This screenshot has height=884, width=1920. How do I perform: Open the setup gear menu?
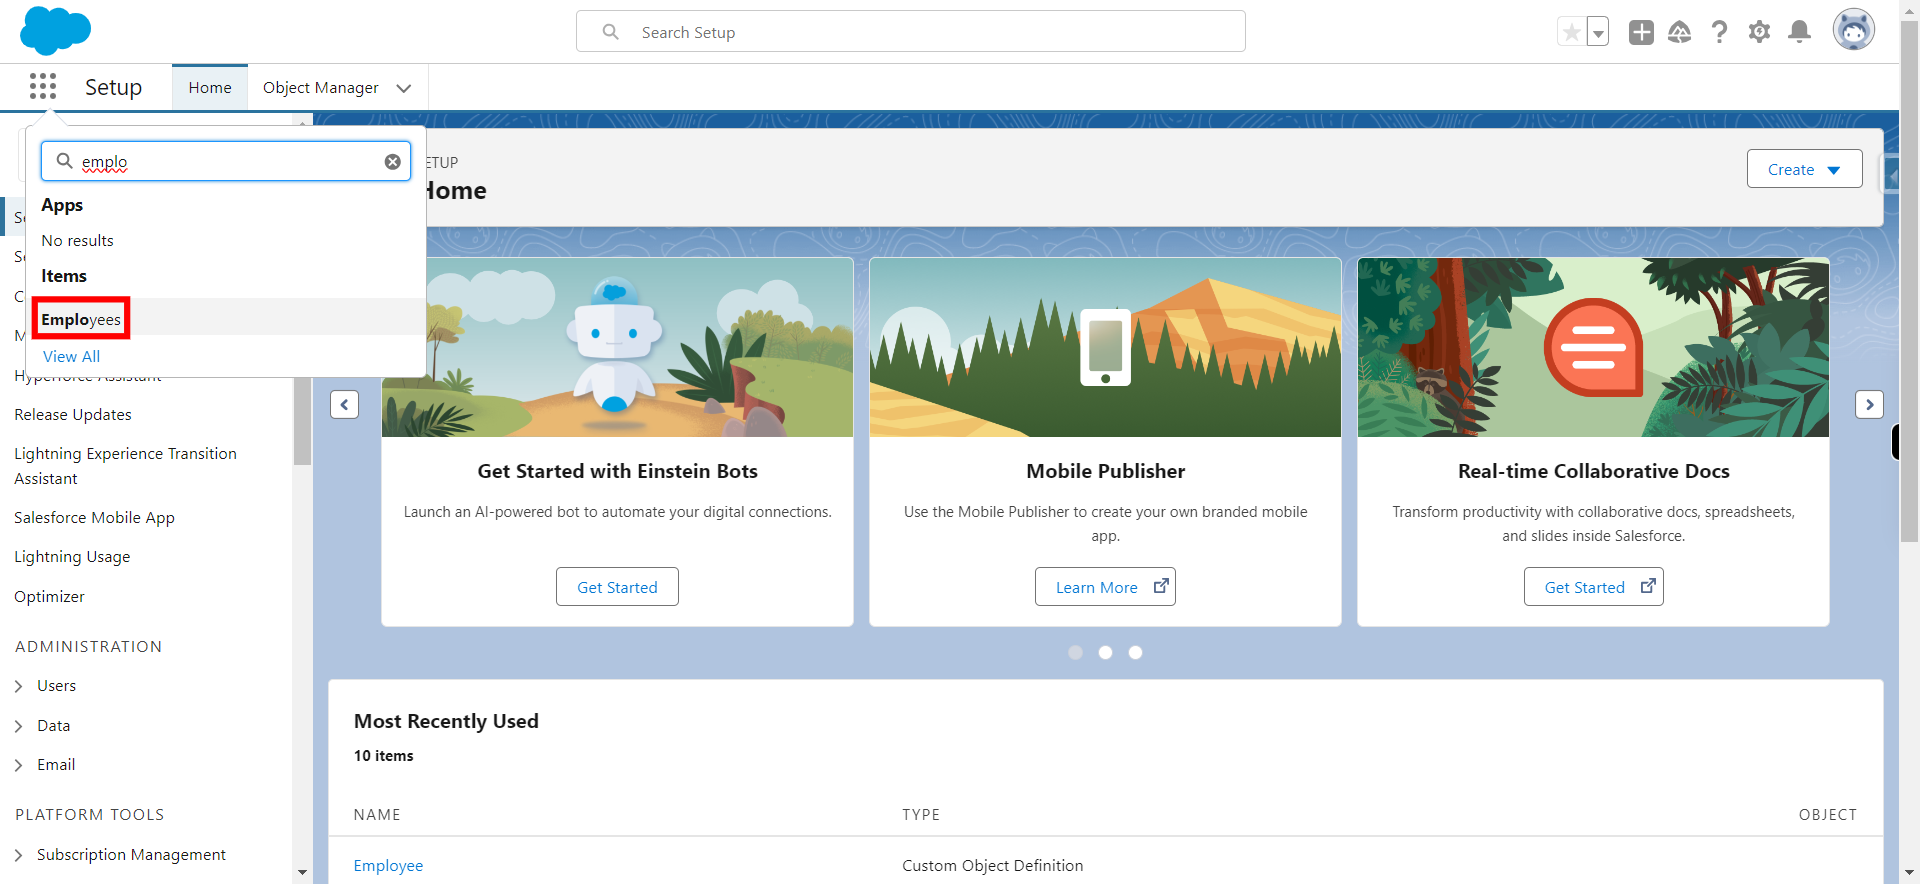pos(1759,32)
